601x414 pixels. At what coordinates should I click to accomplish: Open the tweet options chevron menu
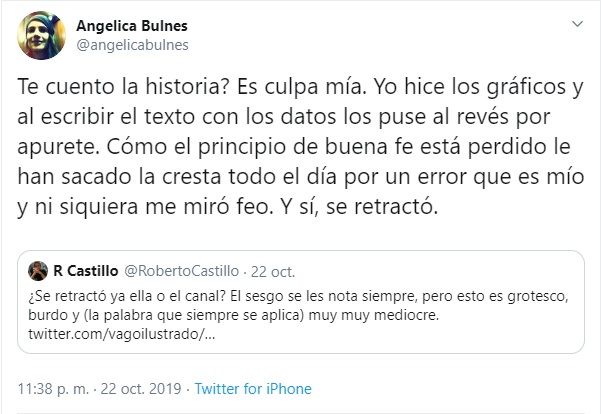point(577,24)
